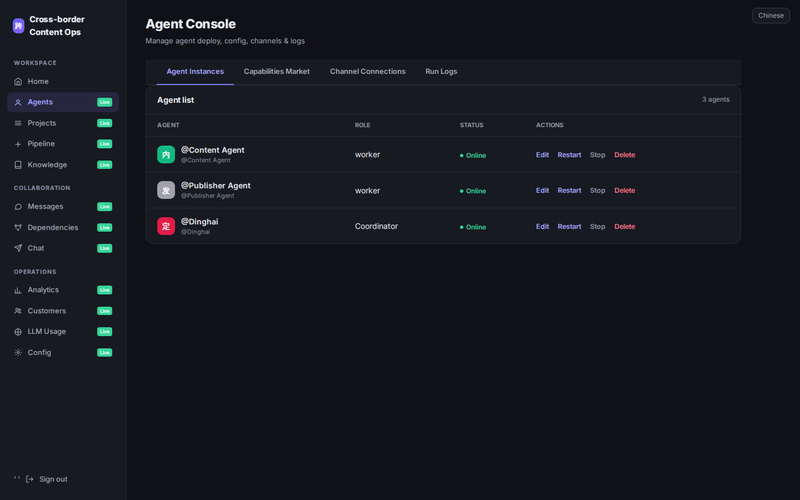Click the Sign out label
This screenshot has height=500, width=800.
coord(53,479)
